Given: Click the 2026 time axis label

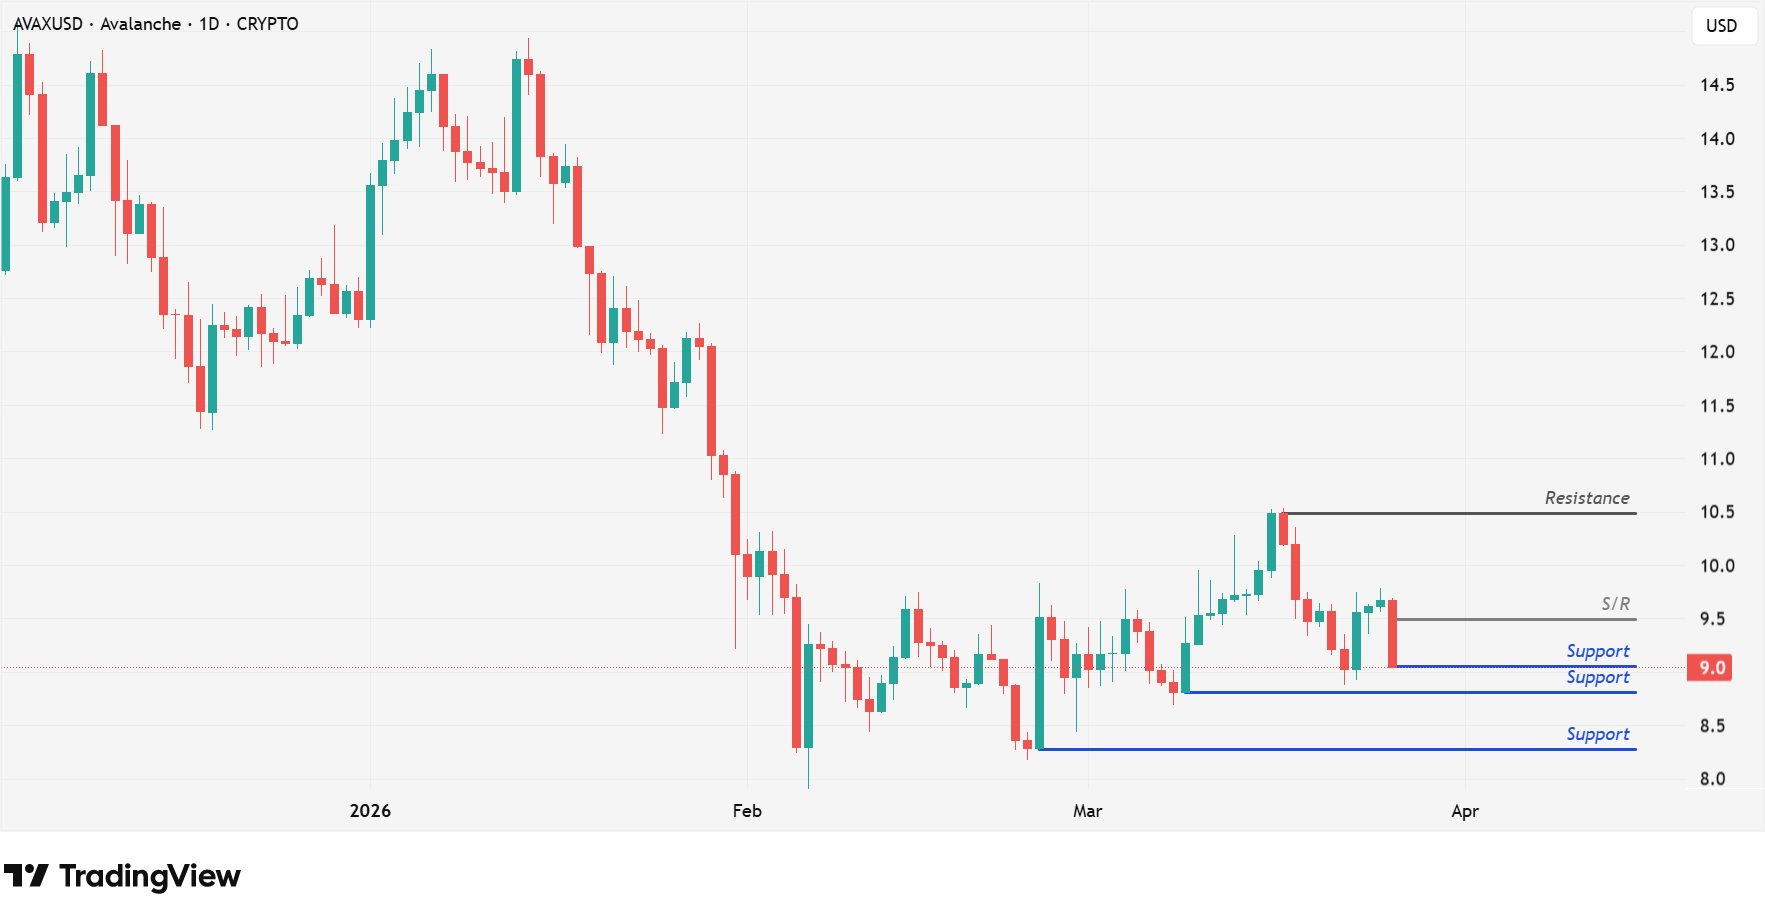Looking at the screenshot, I should [370, 810].
